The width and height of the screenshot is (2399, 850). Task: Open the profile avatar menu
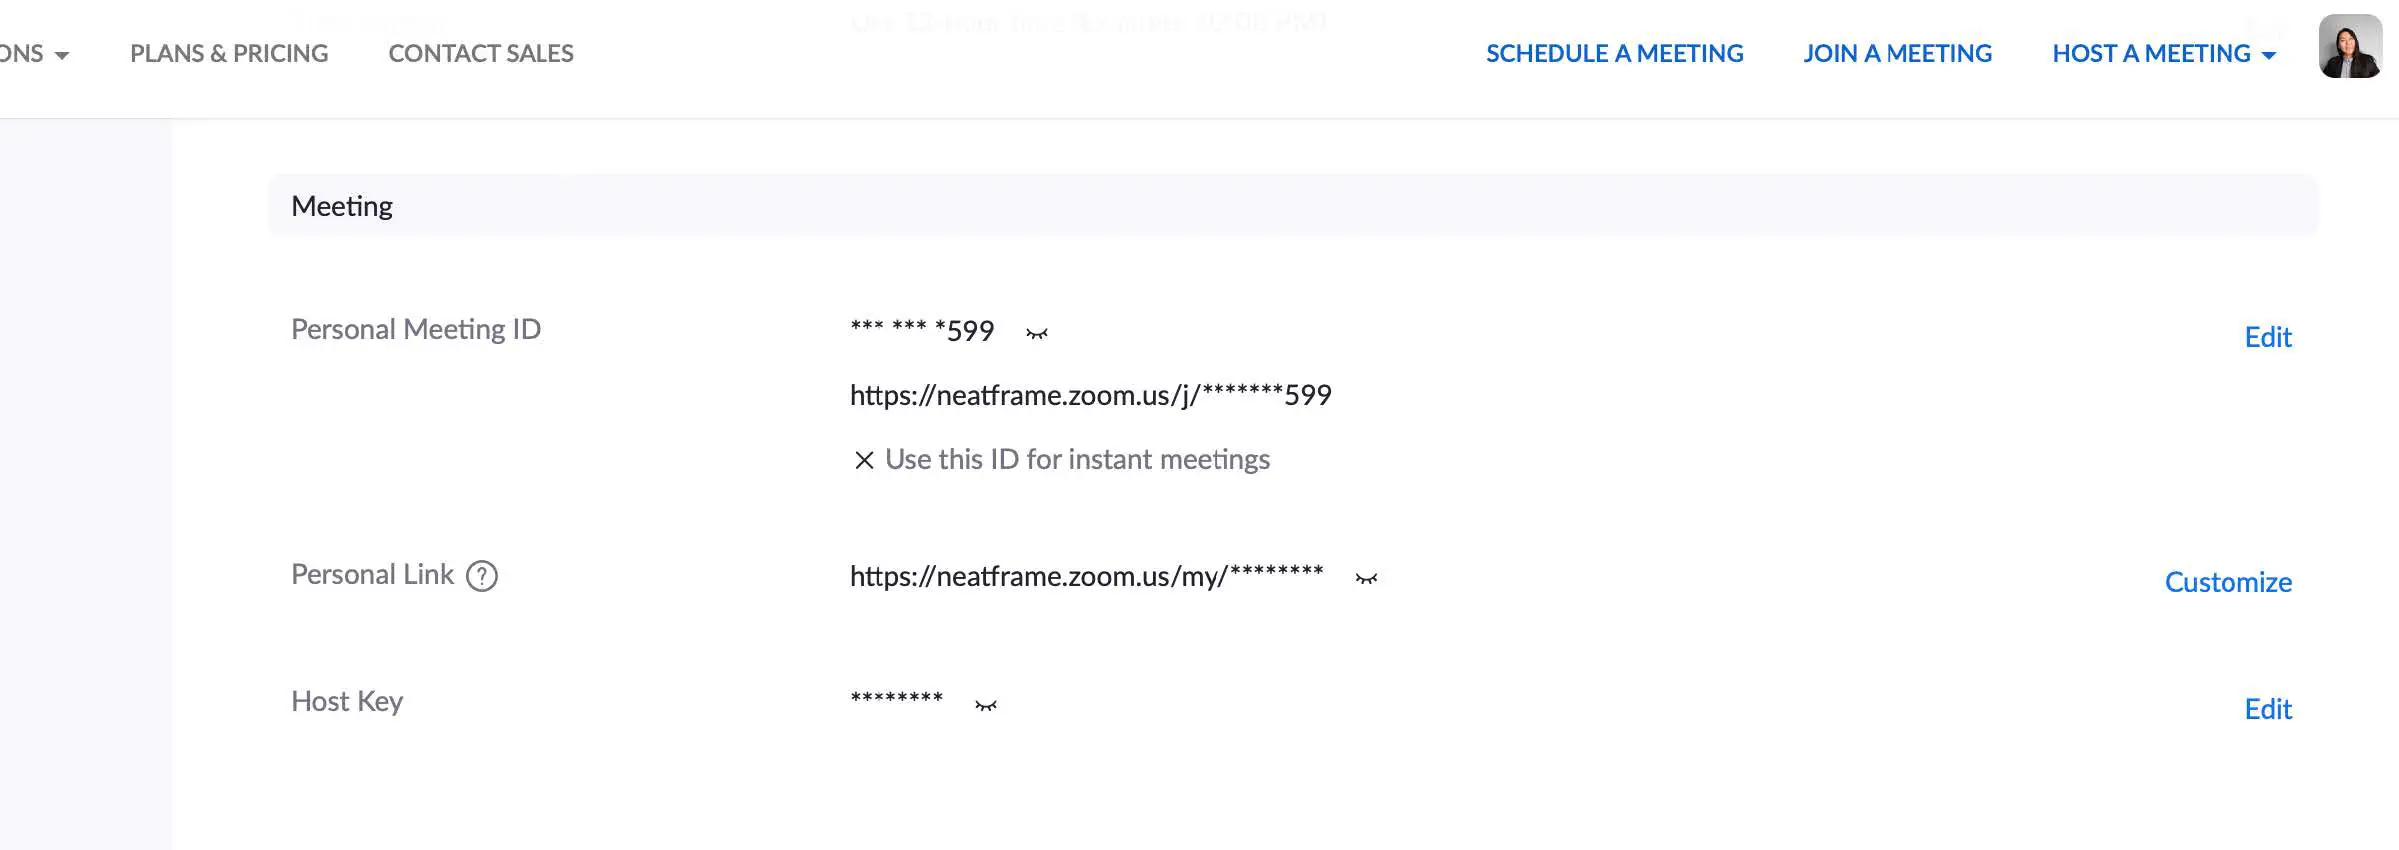click(2349, 47)
